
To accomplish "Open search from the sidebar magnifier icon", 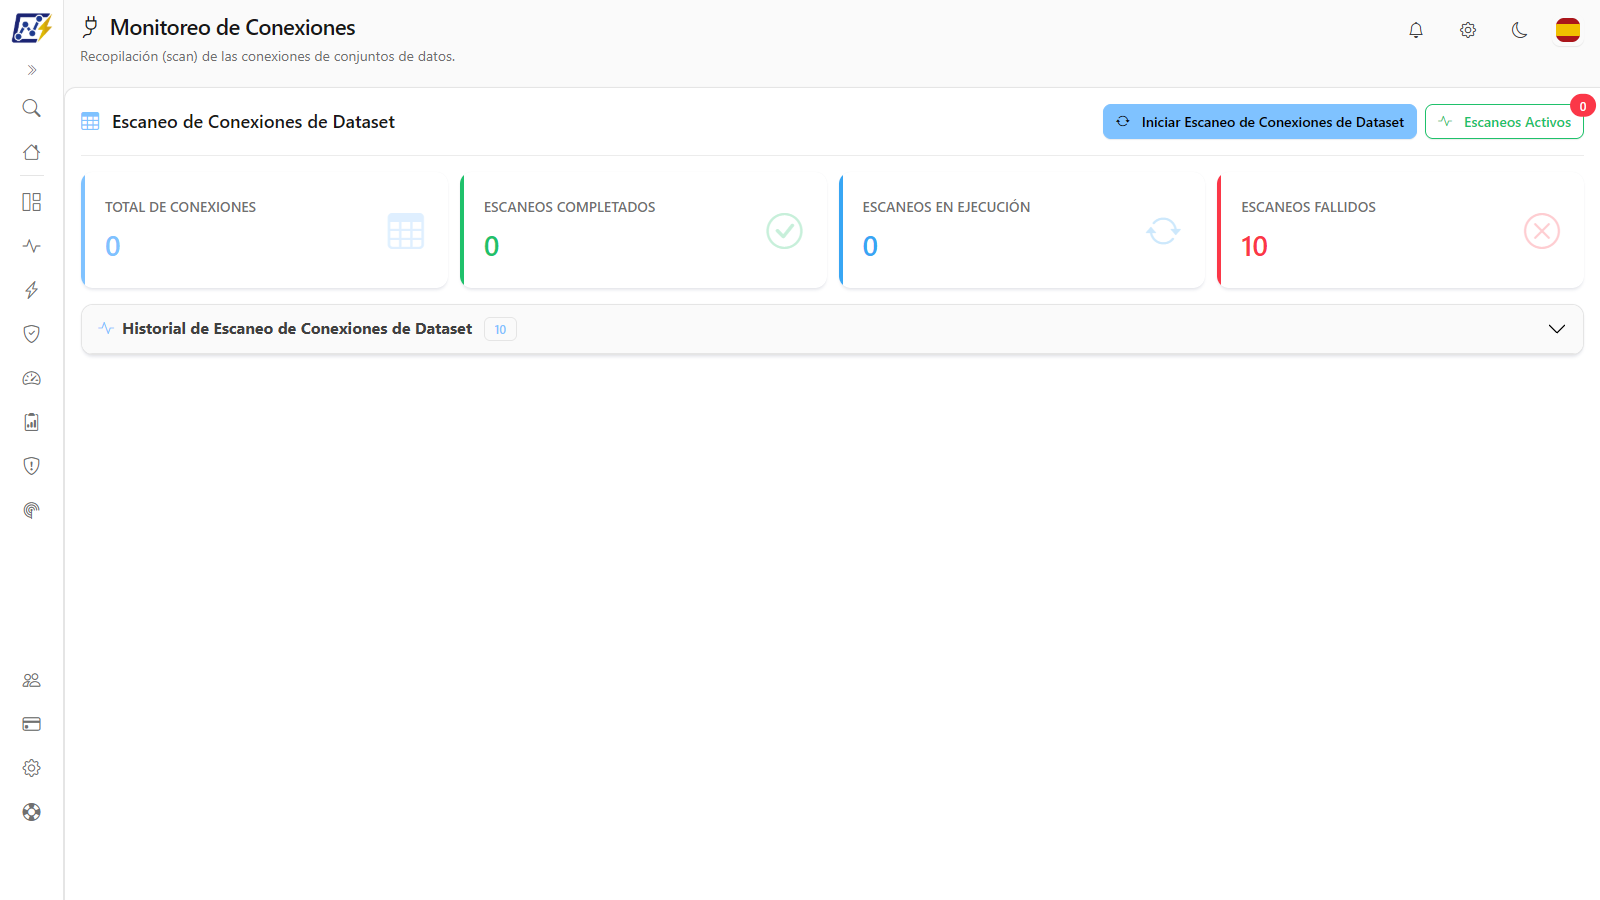I will [x=32, y=108].
